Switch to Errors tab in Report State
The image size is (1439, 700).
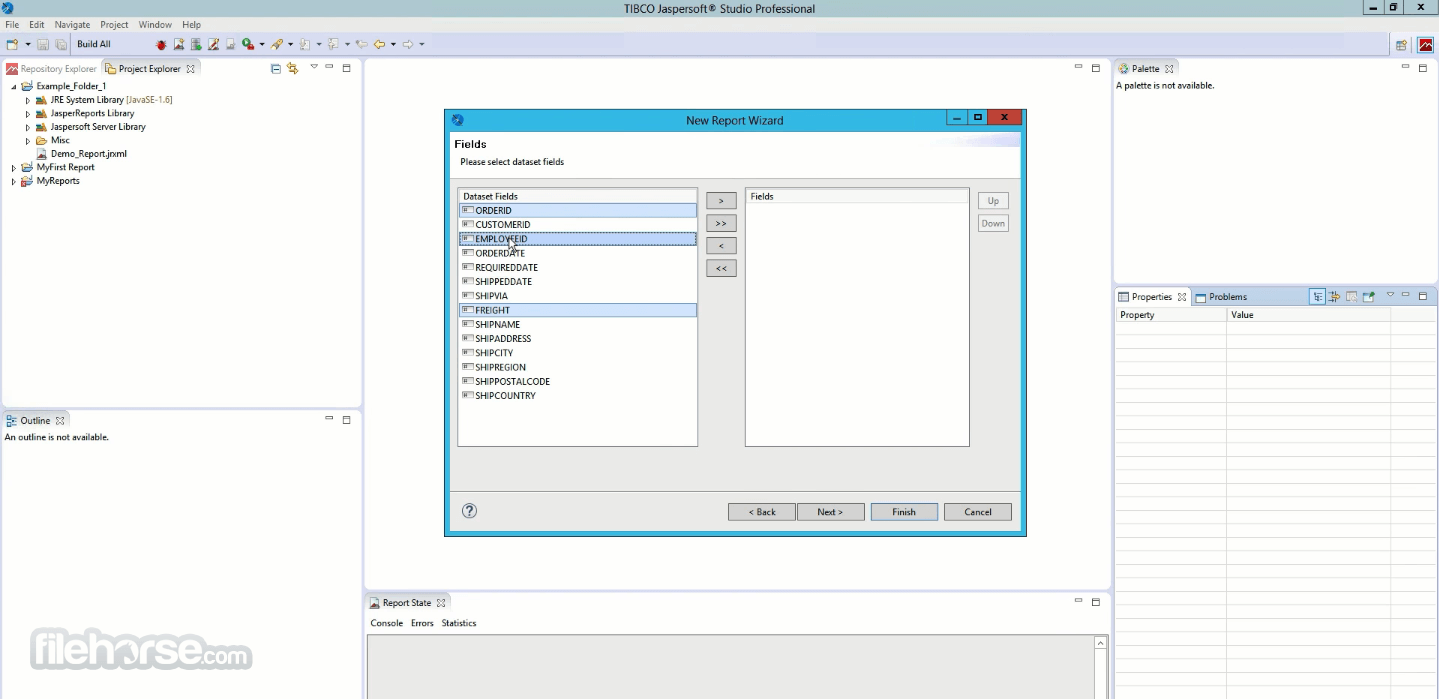[x=422, y=623]
